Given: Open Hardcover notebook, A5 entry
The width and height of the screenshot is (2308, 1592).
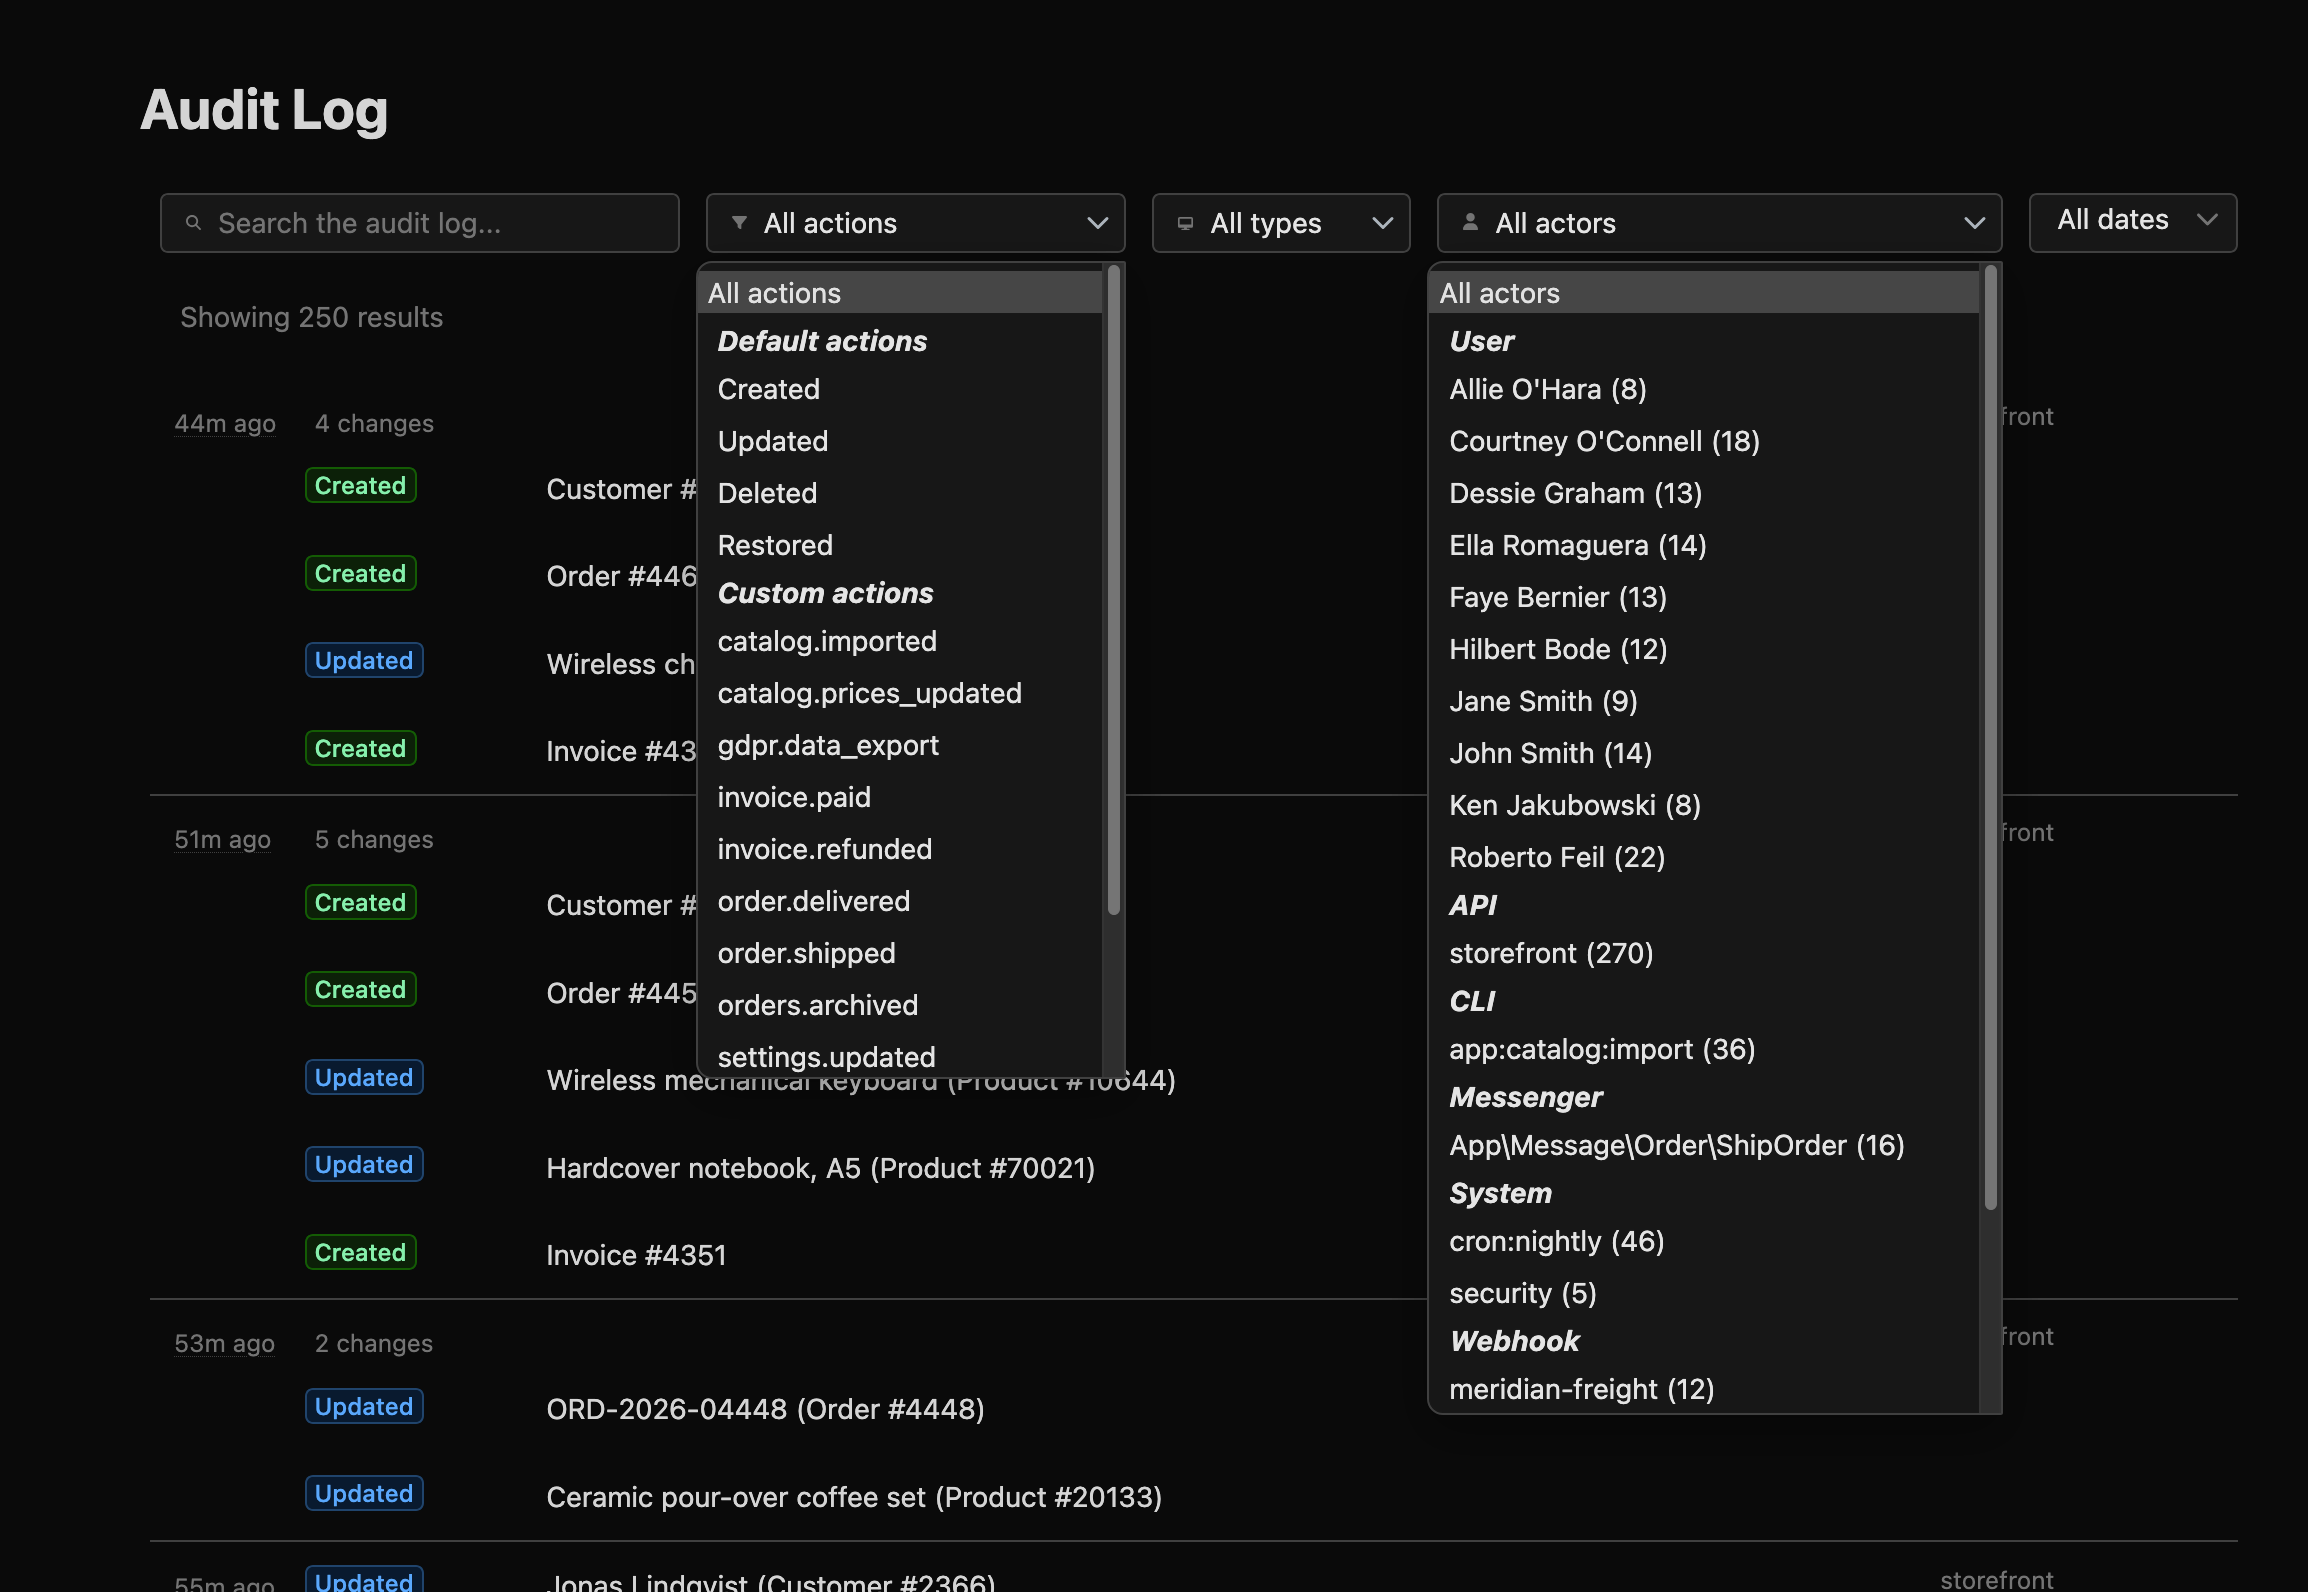Looking at the screenshot, I should (820, 1168).
